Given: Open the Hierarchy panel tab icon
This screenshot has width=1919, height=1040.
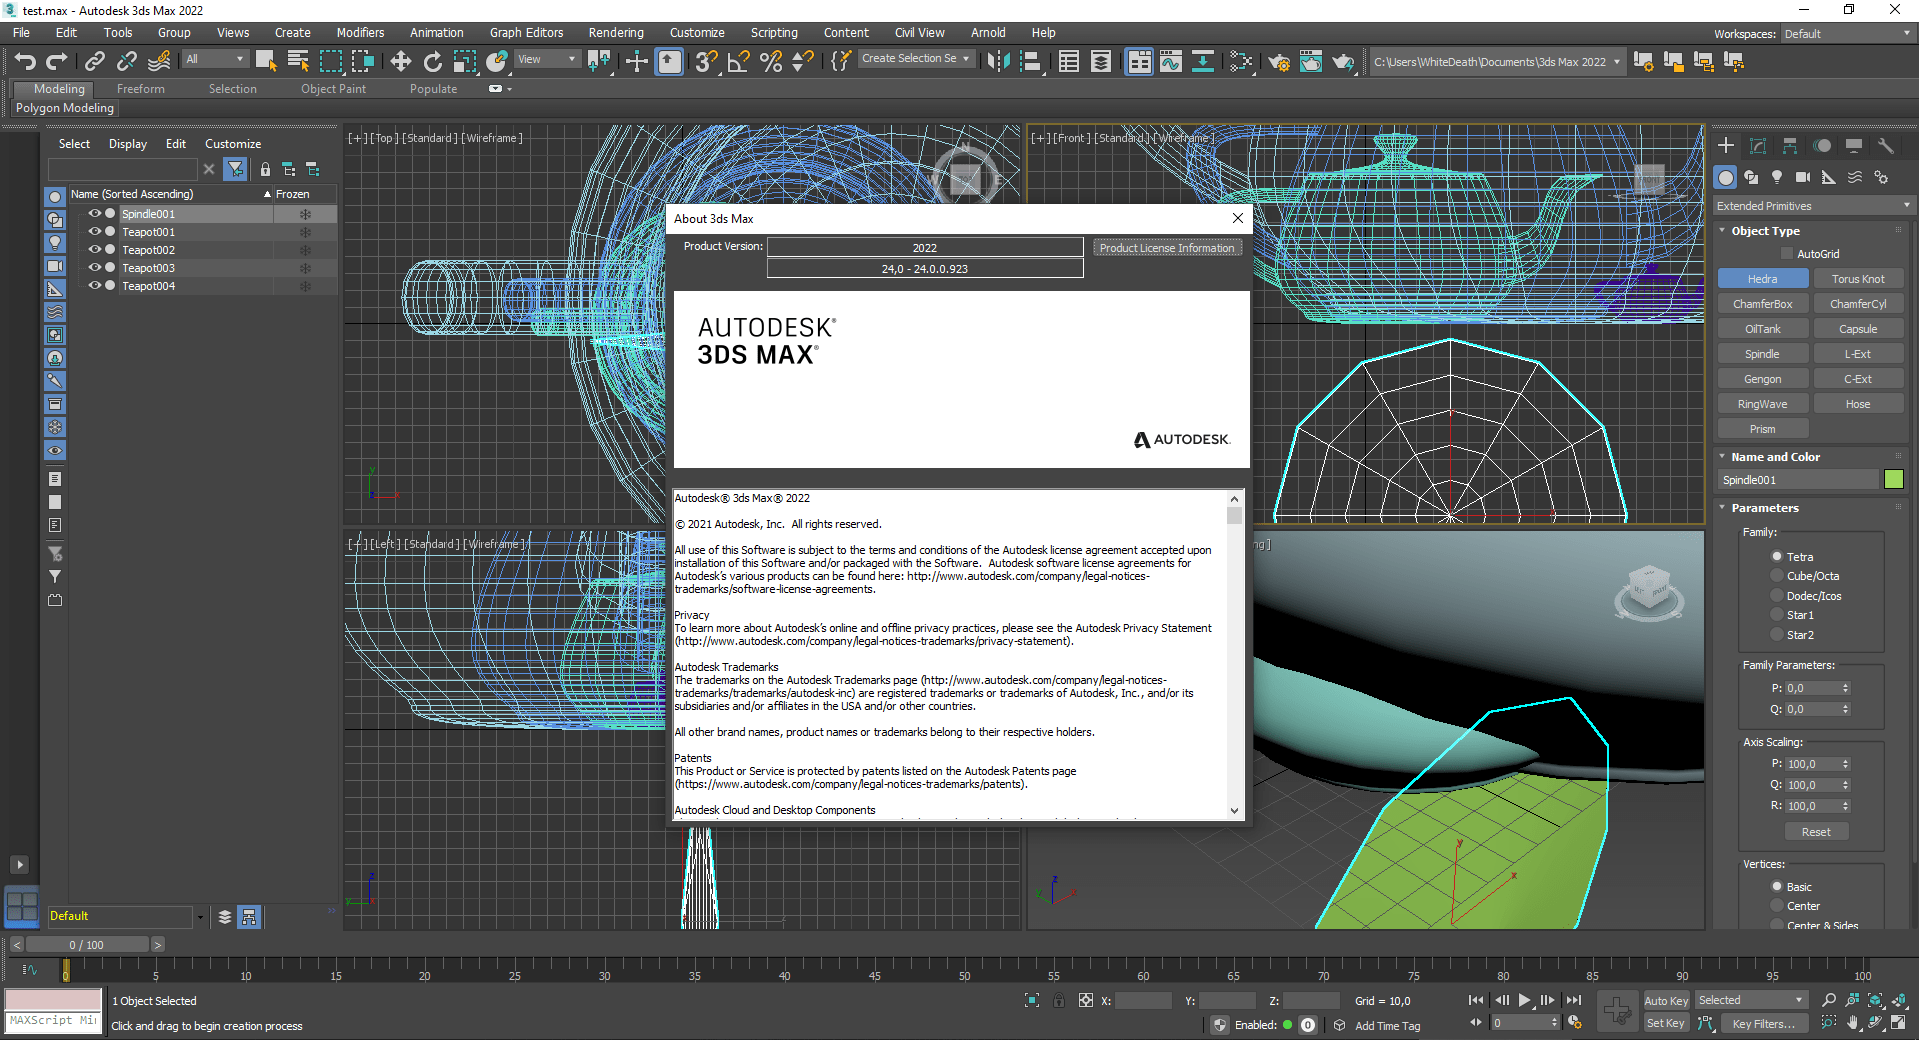Looking at the screenshot, I should coord(1790,146).
